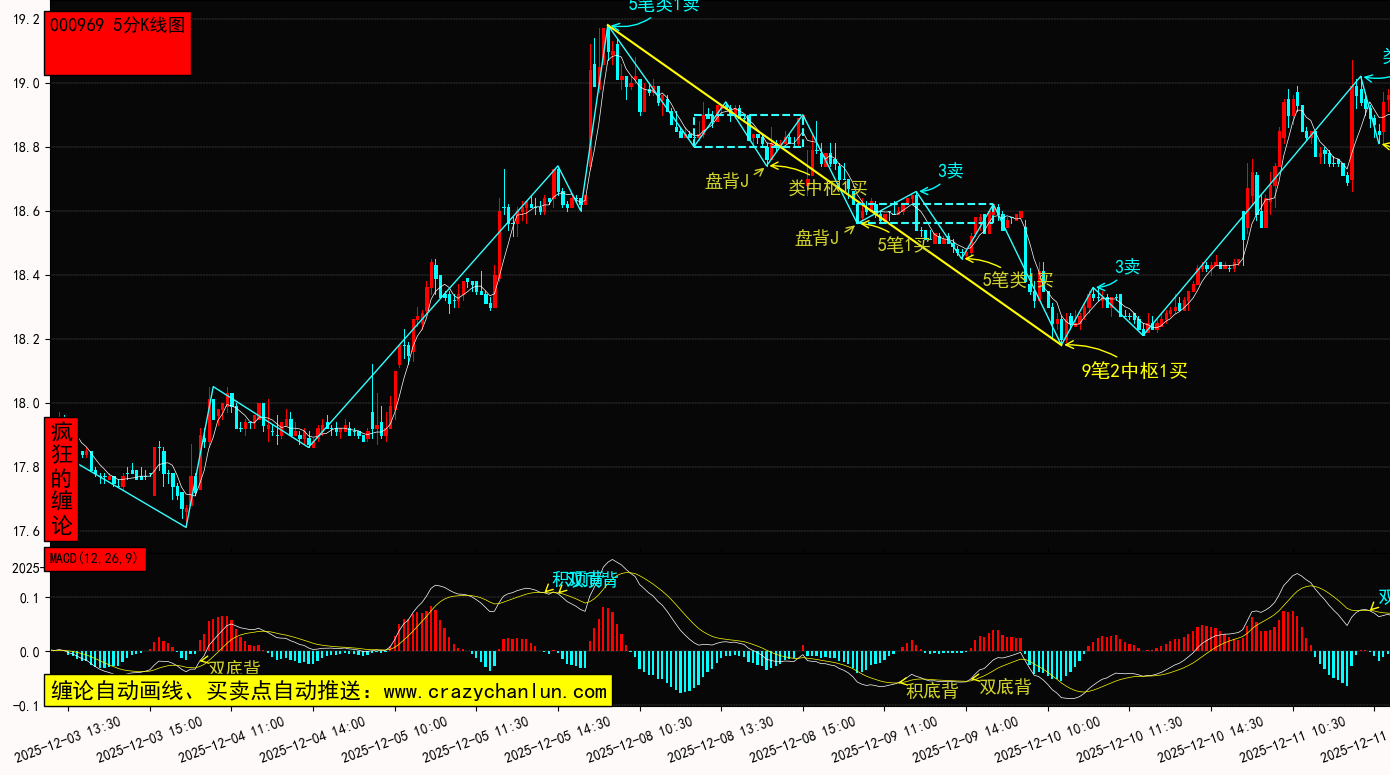This screenshot has width=1390, height=775.
Task: Click the red "疯狂的缠论" watermark box
Action: point(62,479)
